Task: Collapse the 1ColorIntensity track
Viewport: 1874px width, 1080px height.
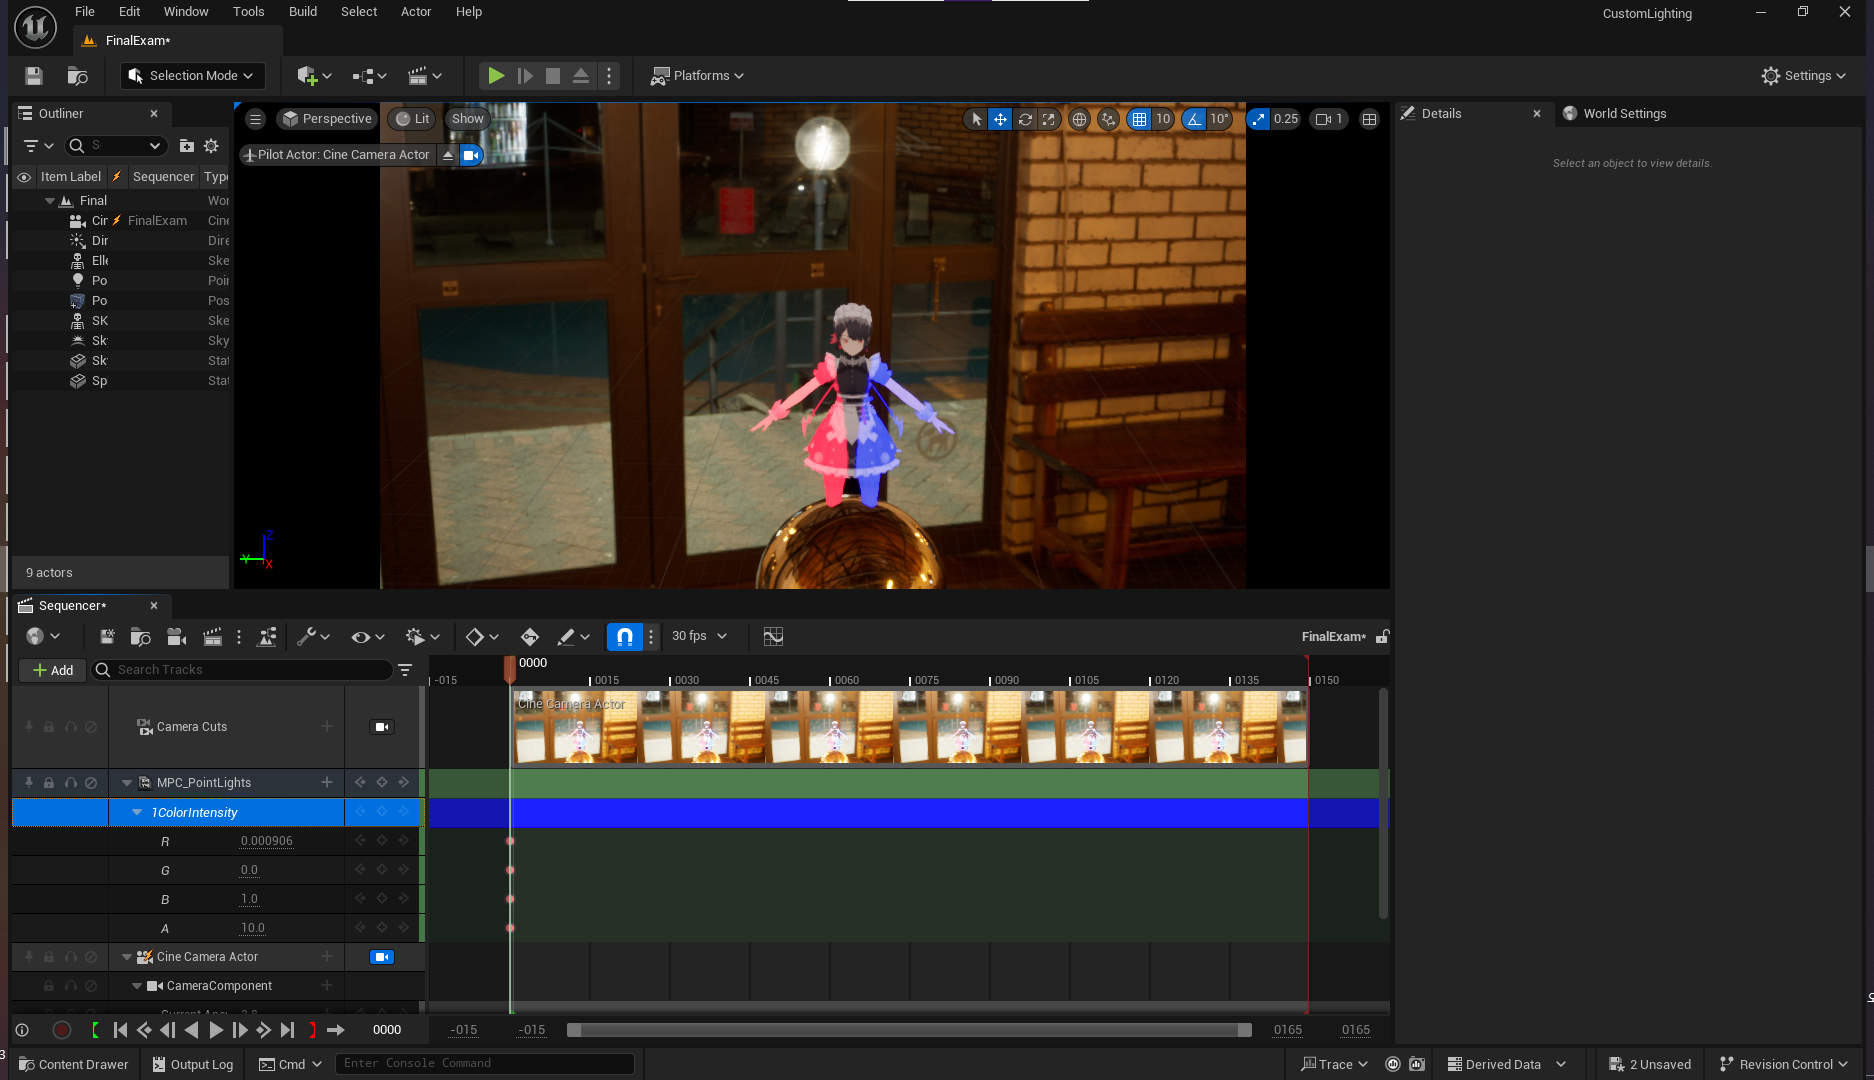Action: tap(137, 813)
